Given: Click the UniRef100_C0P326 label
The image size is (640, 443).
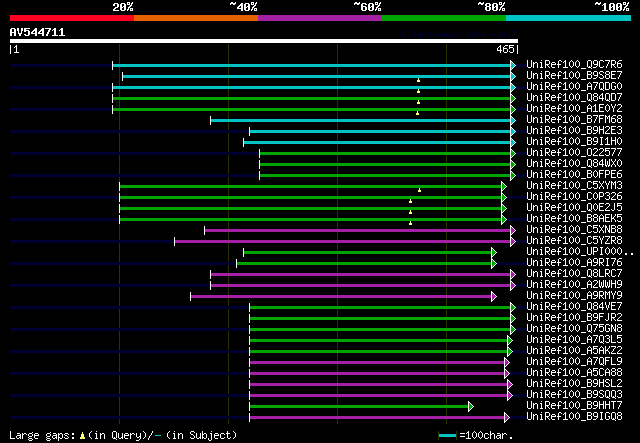Looking at the screenshot, I should pos(574,197).
